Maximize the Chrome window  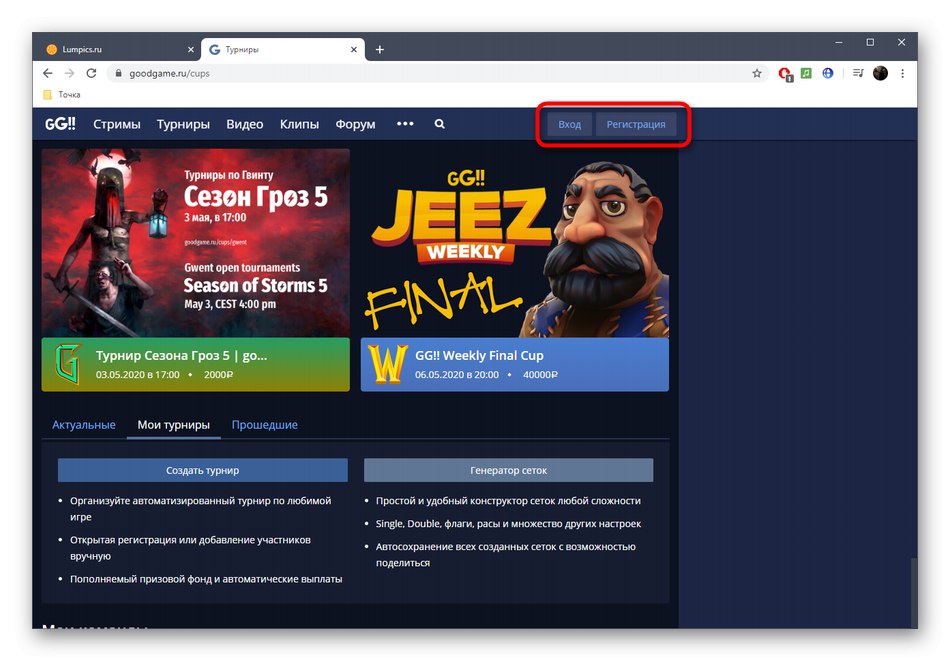point(870,42)
